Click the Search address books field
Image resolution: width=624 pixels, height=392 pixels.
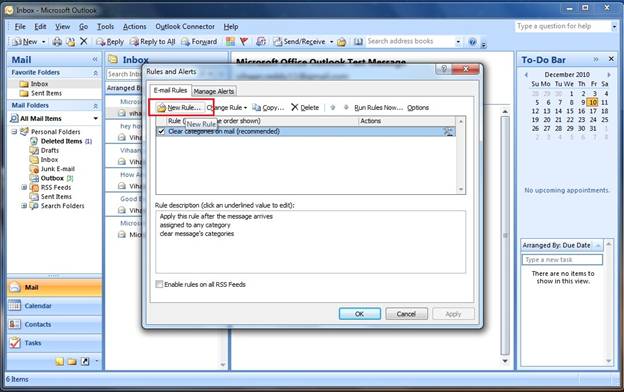410,41
